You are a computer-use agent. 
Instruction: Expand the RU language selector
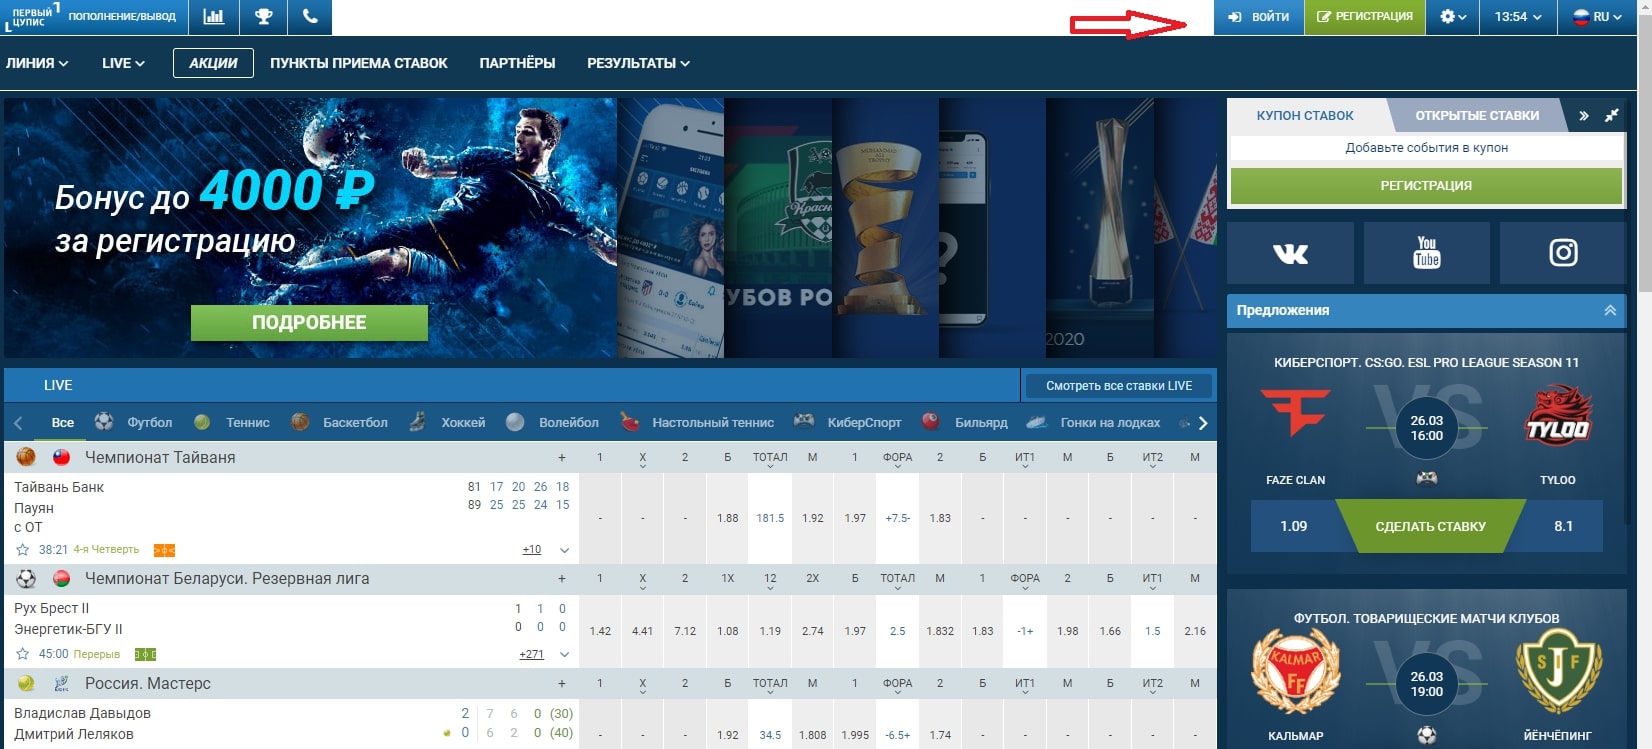tap(1597, 17)
